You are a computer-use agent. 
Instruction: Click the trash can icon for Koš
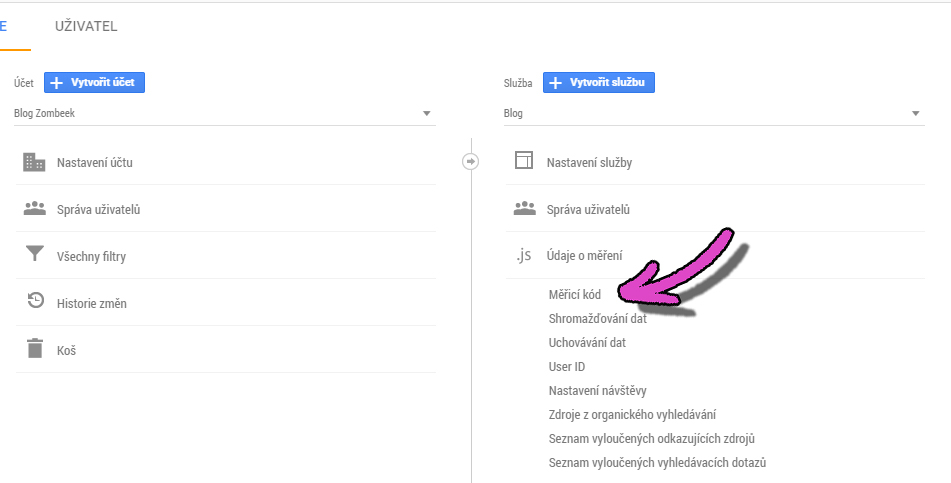point(35,348)
